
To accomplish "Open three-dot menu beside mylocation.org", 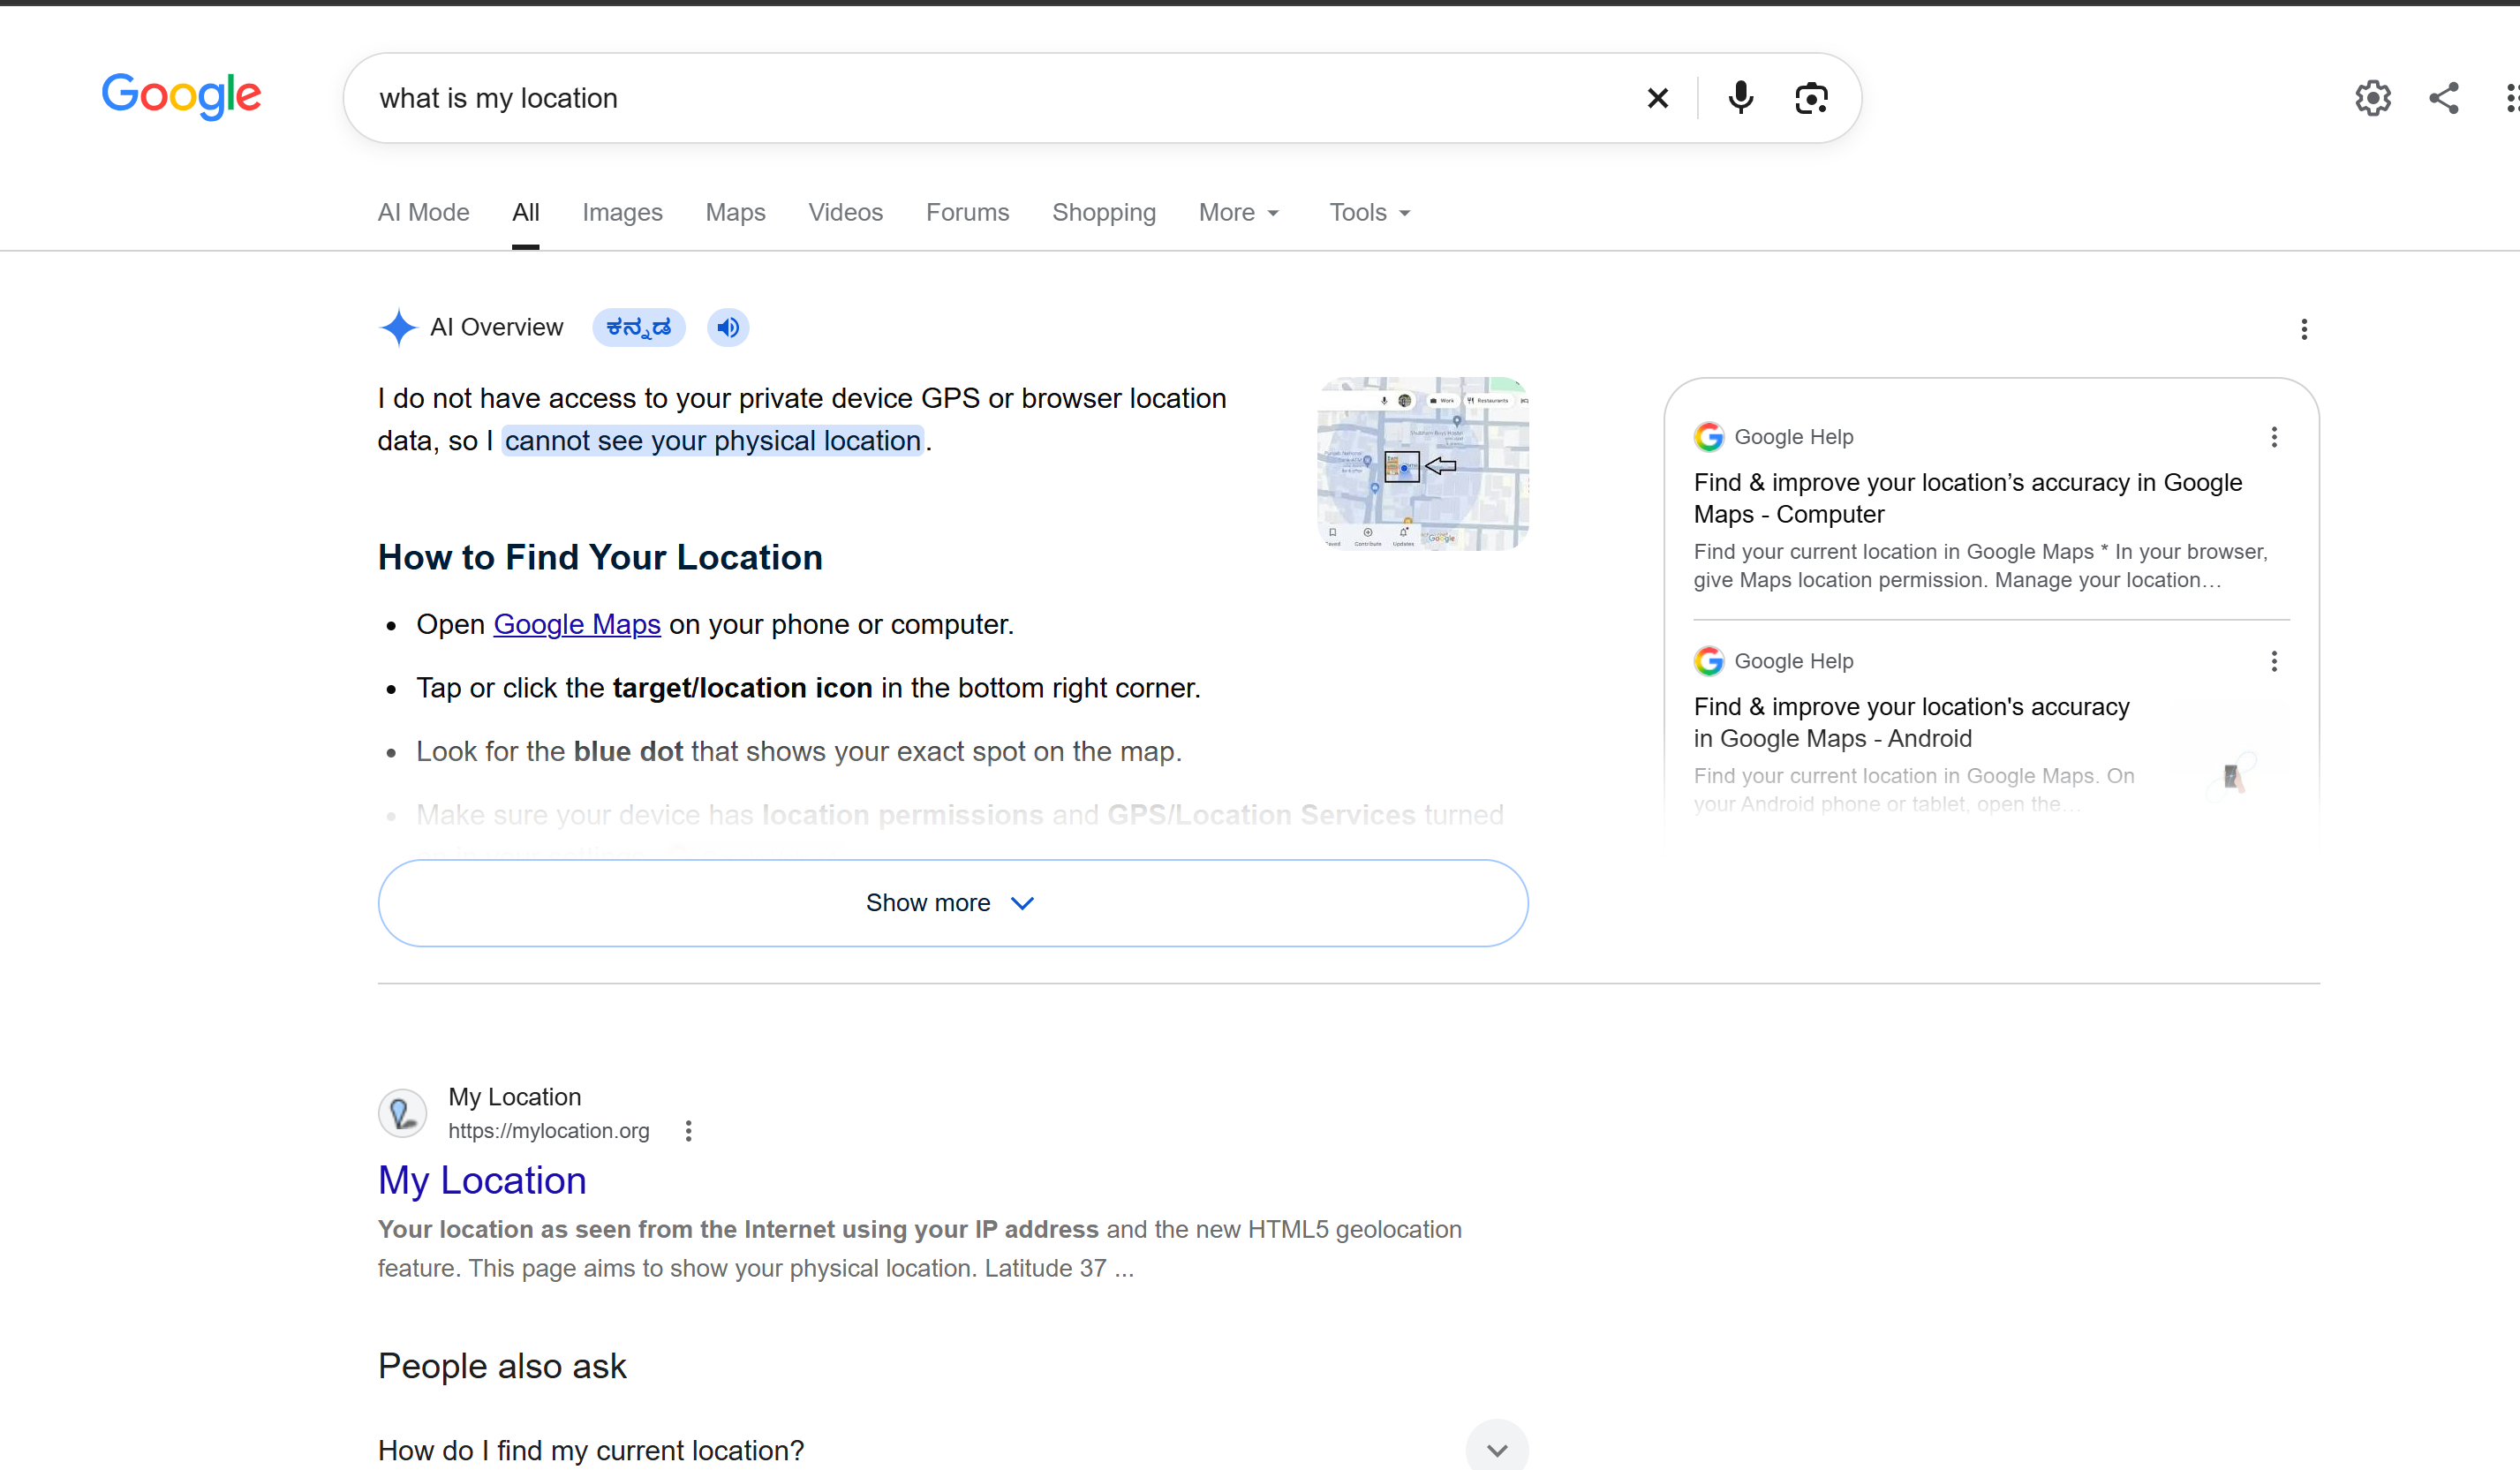I will (688, 1131).
